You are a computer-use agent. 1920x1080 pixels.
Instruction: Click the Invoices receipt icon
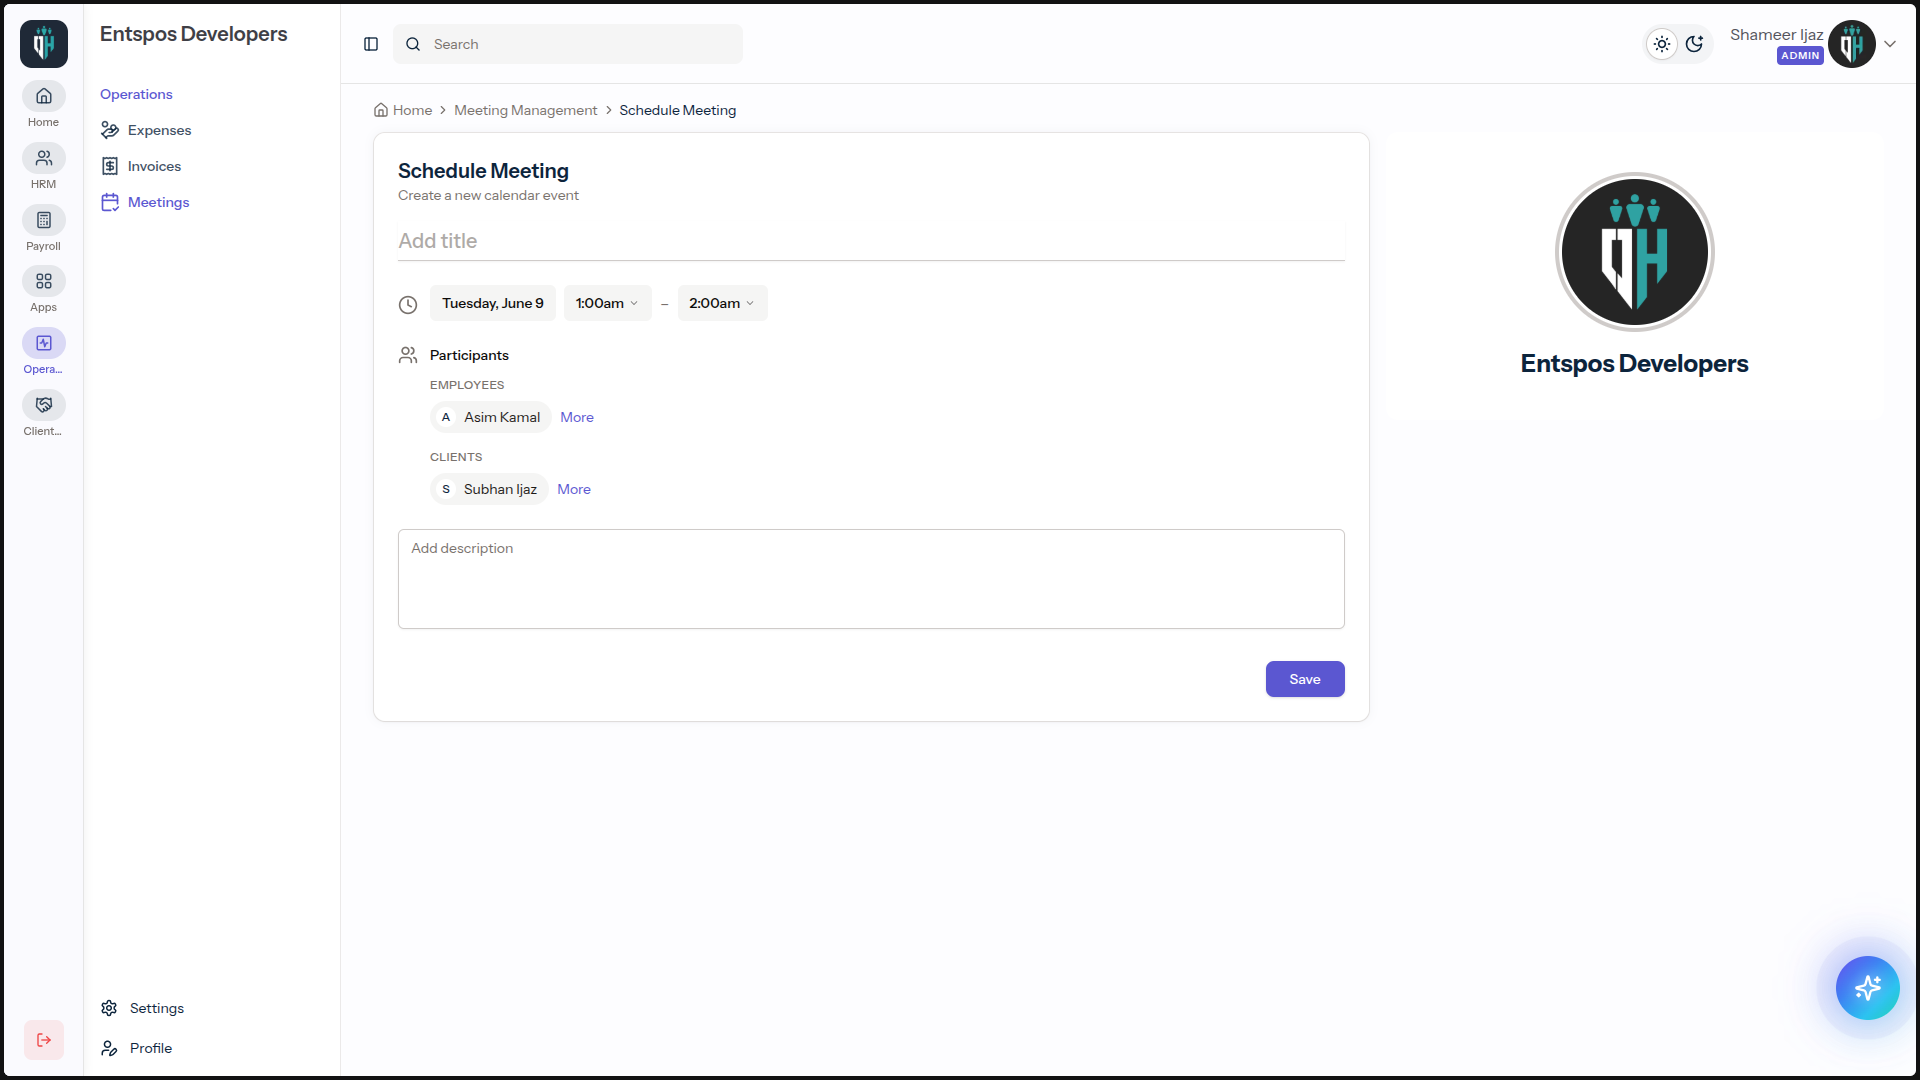point(110,166)
